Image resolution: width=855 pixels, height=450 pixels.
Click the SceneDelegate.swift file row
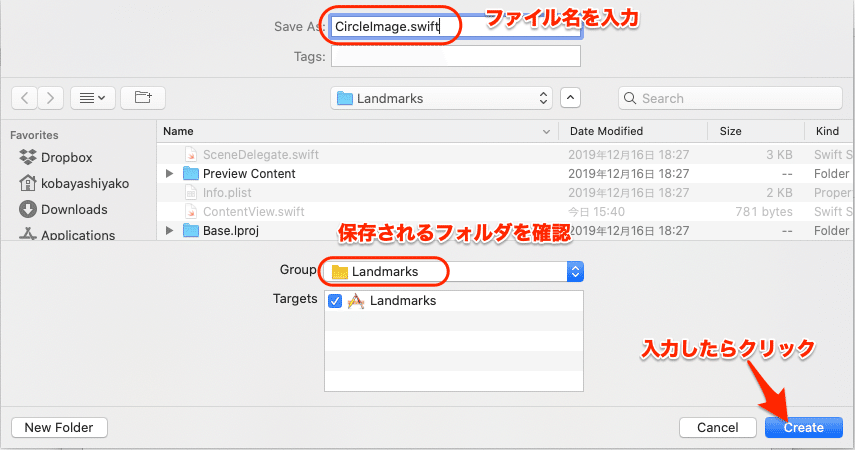pos(505,154)
